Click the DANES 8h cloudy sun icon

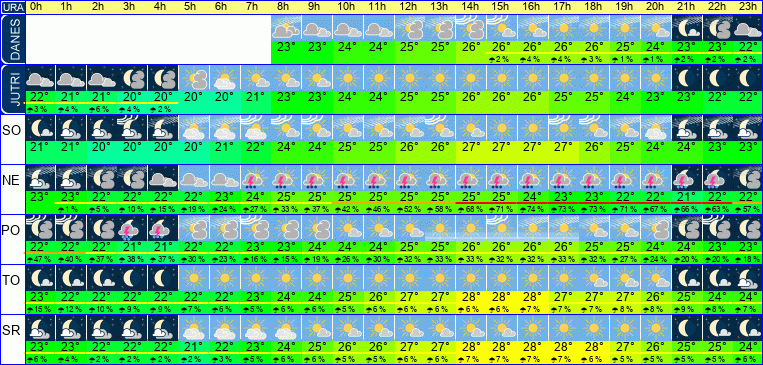pyautogui.click(x=286, y=28)
